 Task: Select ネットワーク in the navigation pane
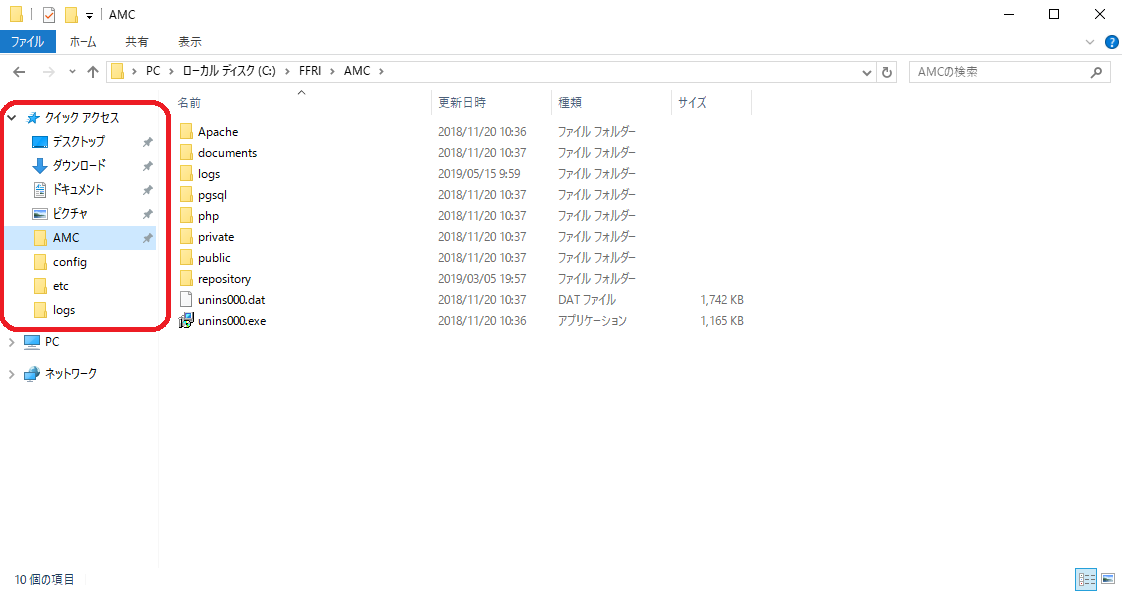click(71, 373)
